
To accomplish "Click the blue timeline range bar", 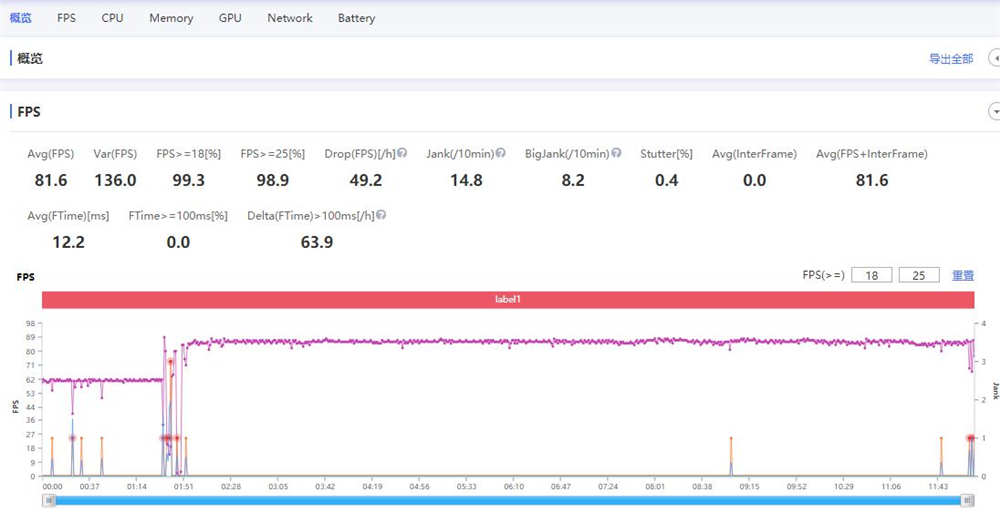I will (508, 501).
